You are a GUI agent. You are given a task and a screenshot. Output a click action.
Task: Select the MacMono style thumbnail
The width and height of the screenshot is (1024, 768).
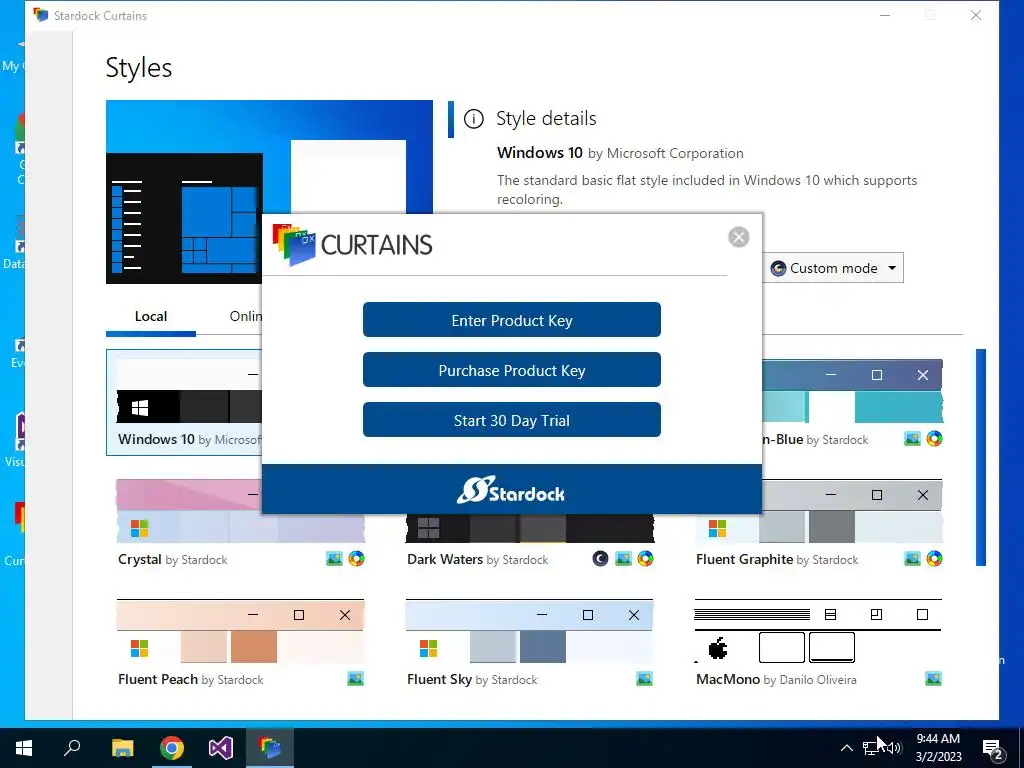[x=818, y=632]
